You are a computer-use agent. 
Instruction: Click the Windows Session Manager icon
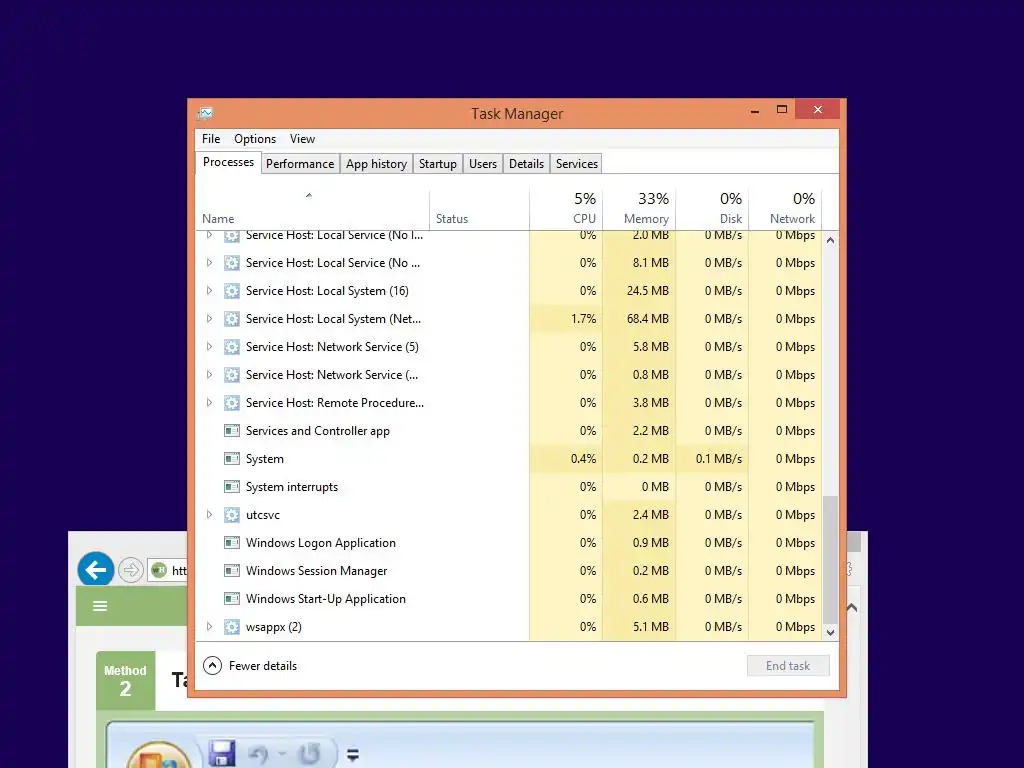(232, 571)
